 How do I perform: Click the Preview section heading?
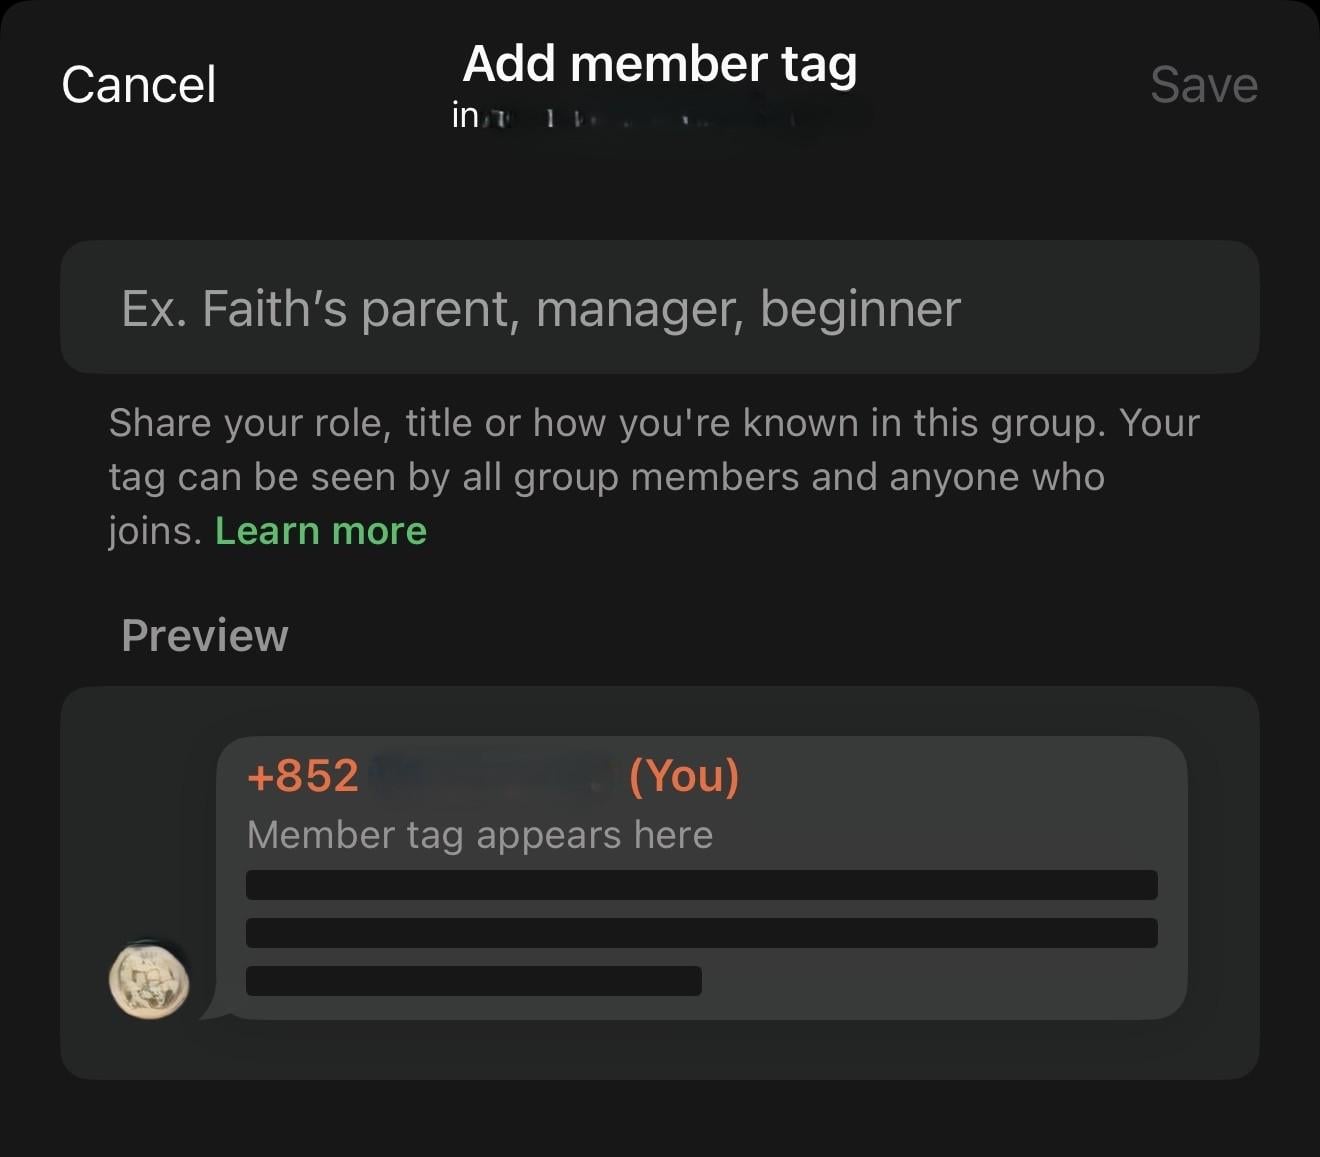click(x=204, y=636)
